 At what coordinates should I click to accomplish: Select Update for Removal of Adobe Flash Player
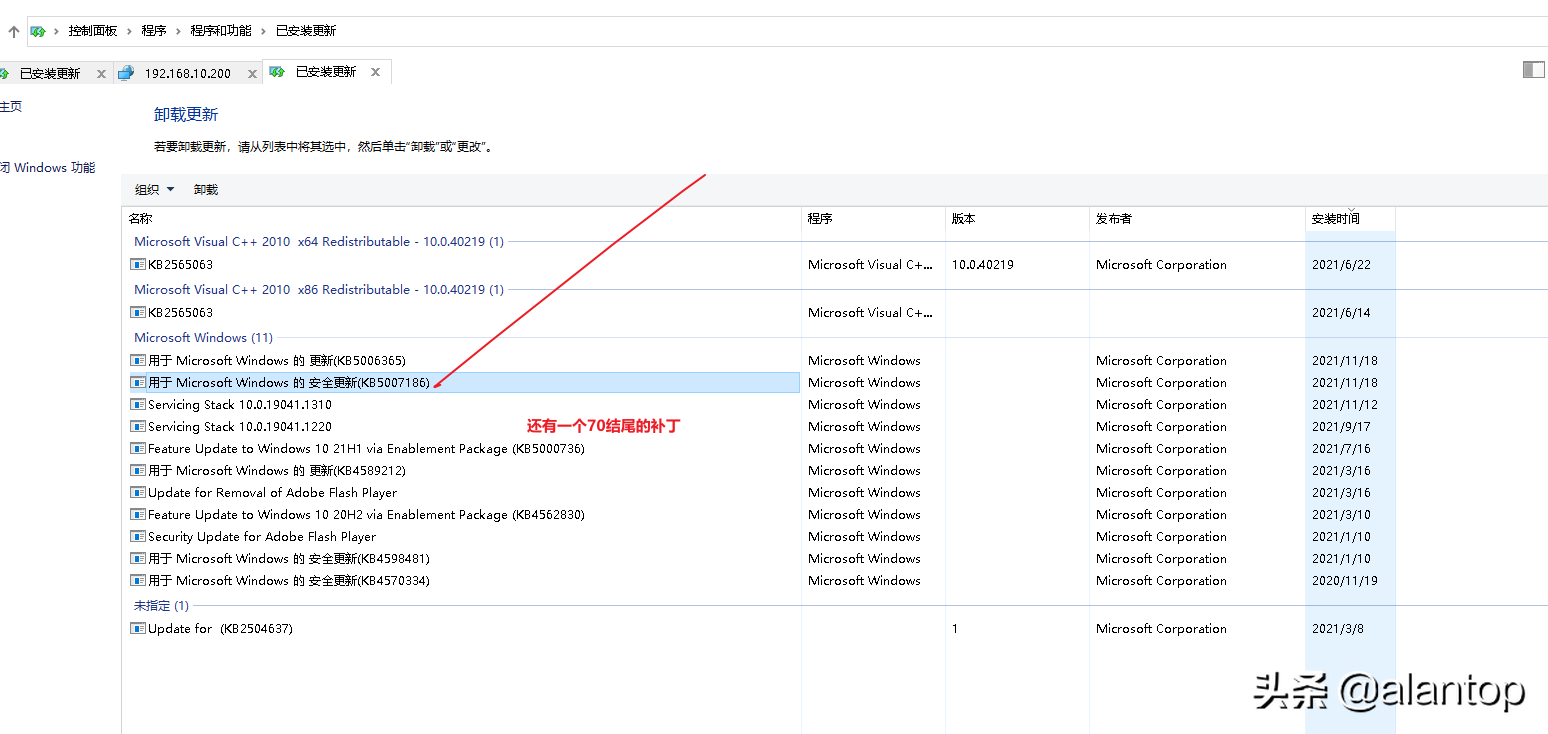click(x=465, y=493)
